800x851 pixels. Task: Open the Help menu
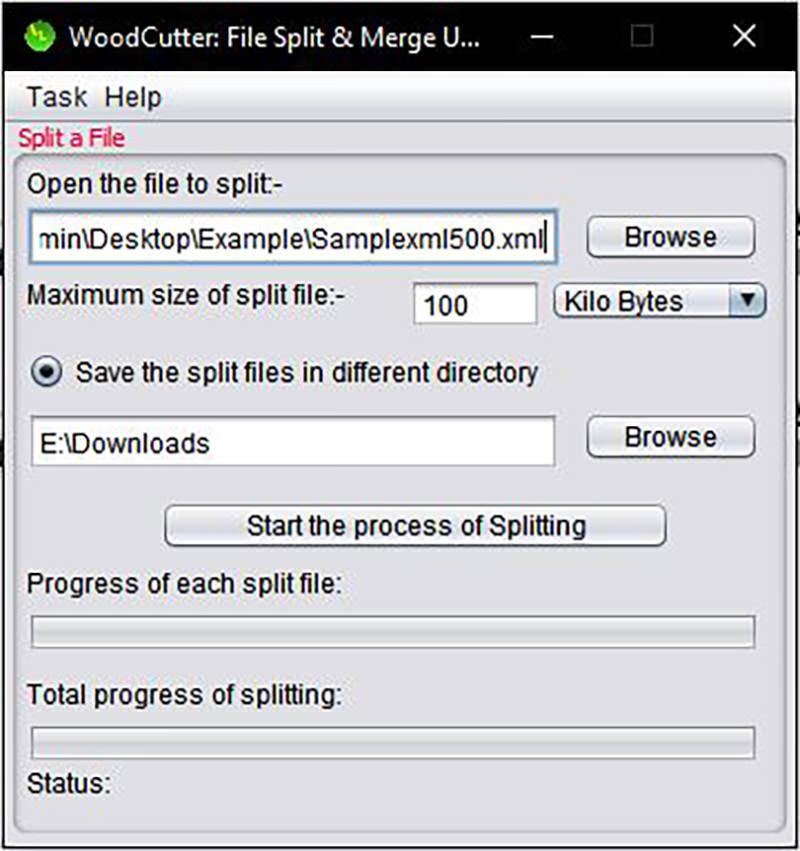click(x=131, y=97)
